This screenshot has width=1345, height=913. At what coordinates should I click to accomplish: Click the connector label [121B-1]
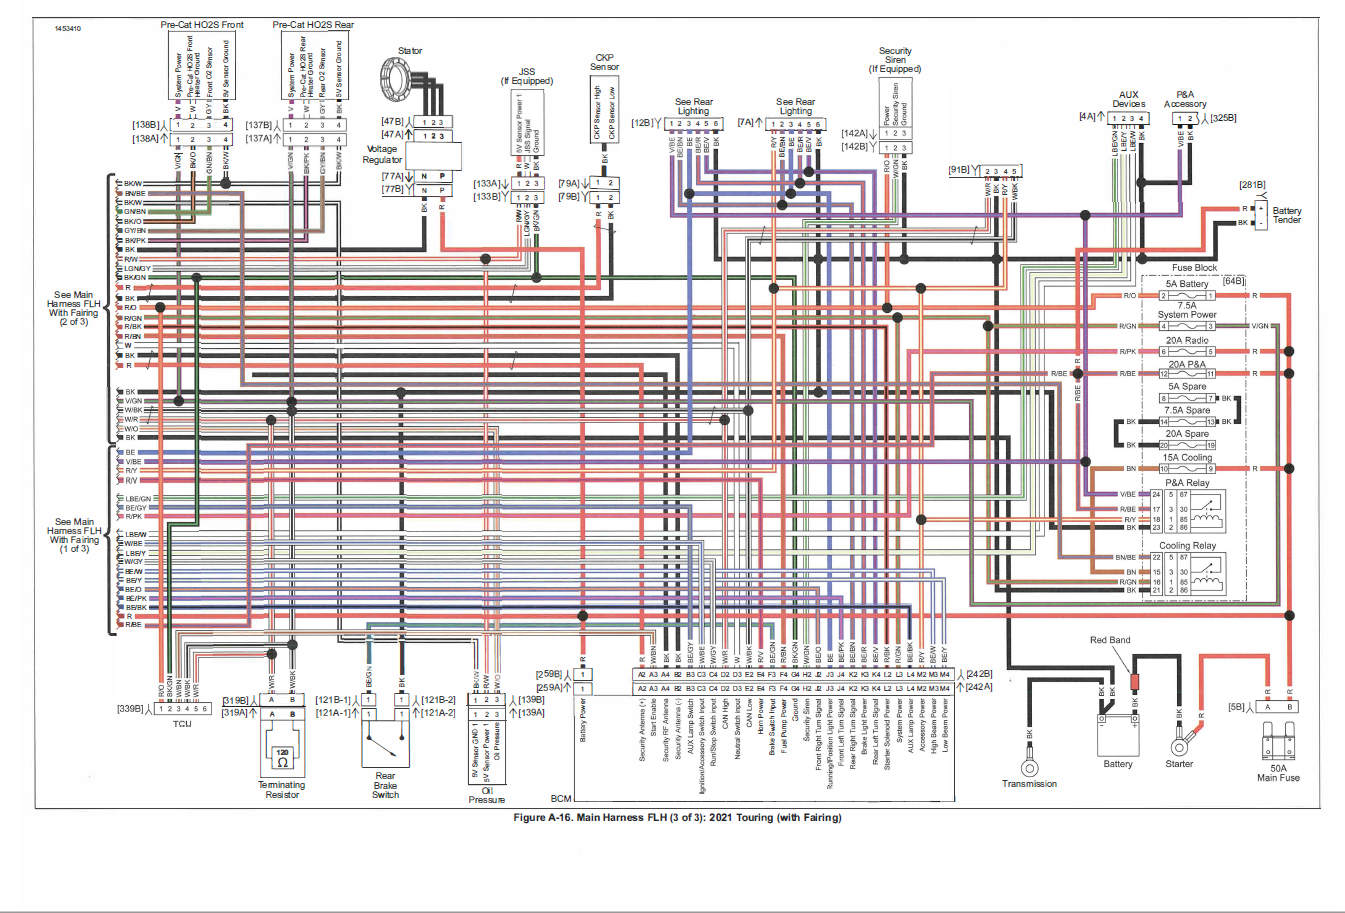333,700
